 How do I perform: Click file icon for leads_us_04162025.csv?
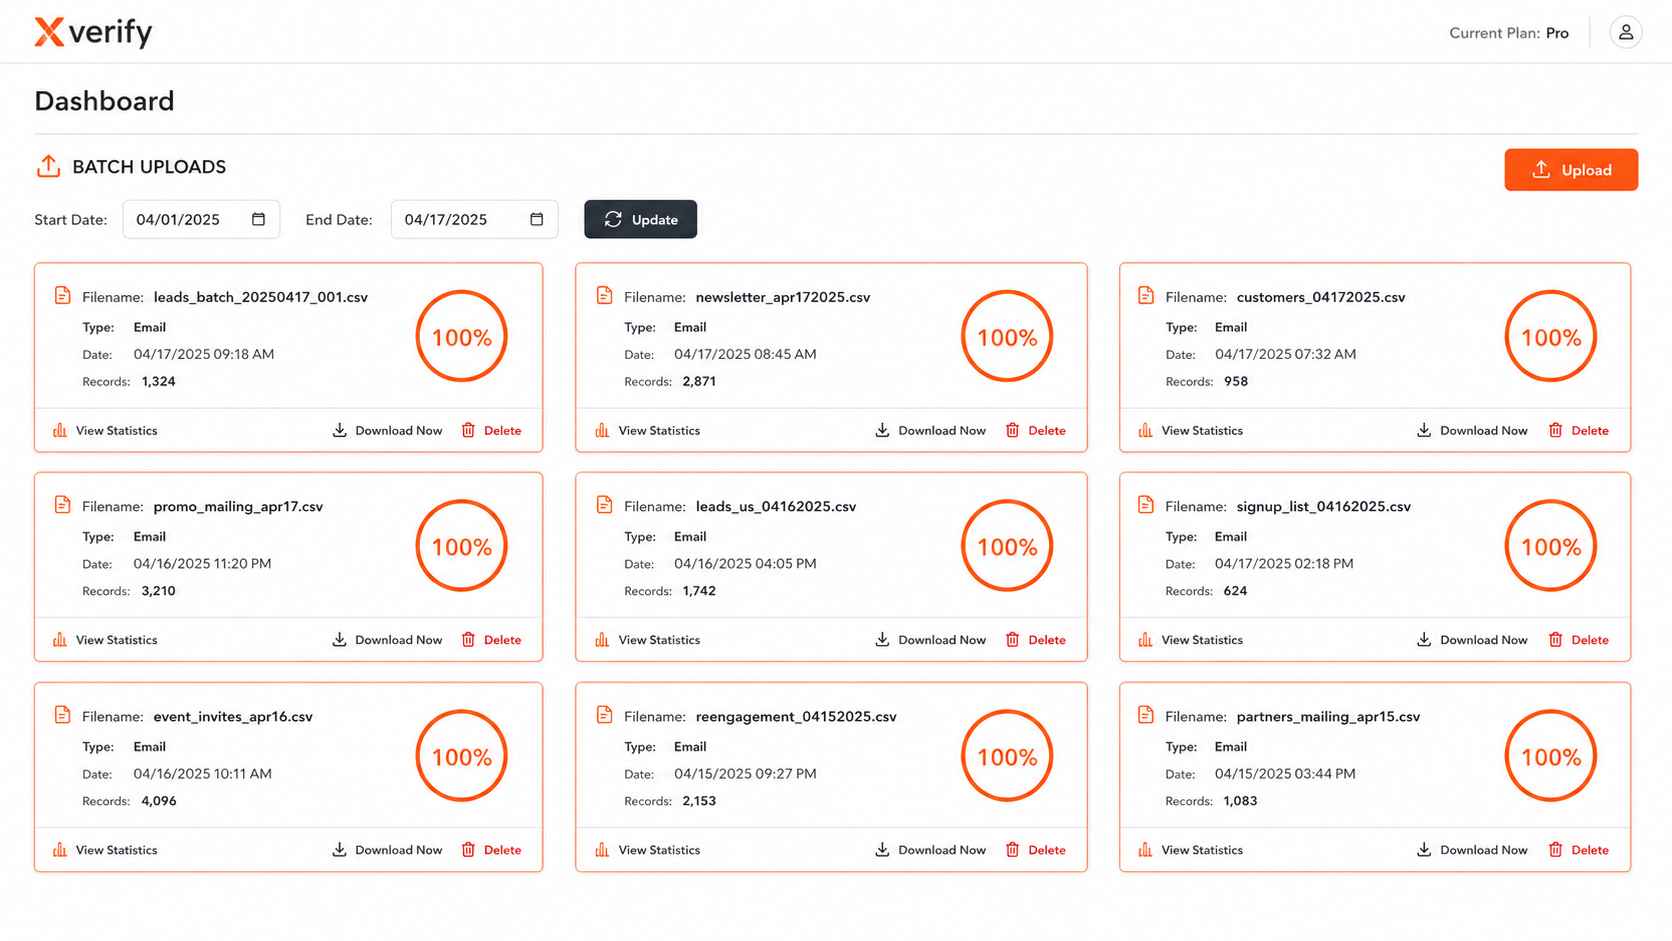click(604, 505)
